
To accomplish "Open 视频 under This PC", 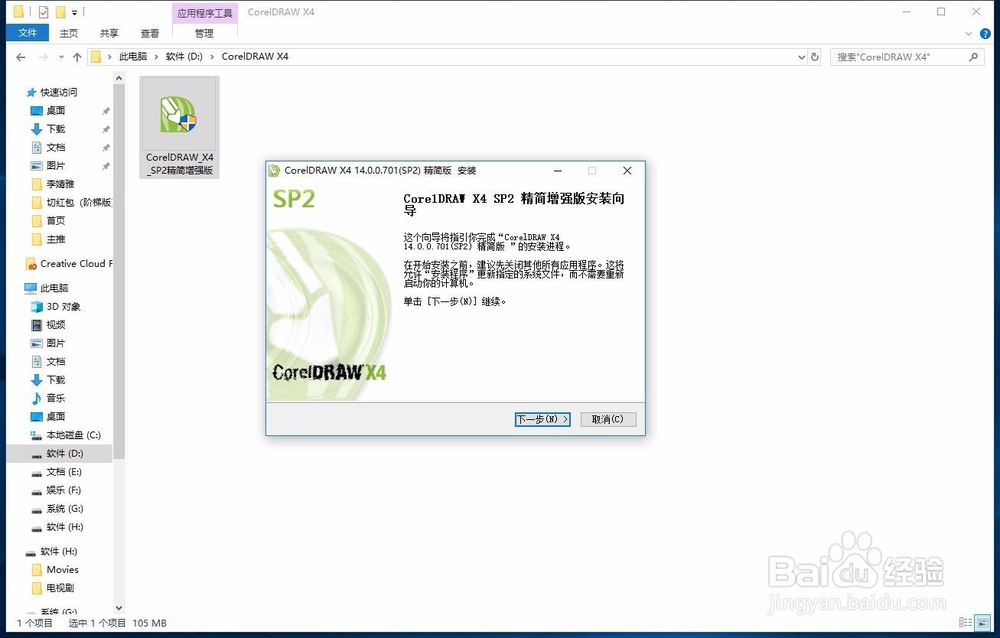I will point(55,325).
